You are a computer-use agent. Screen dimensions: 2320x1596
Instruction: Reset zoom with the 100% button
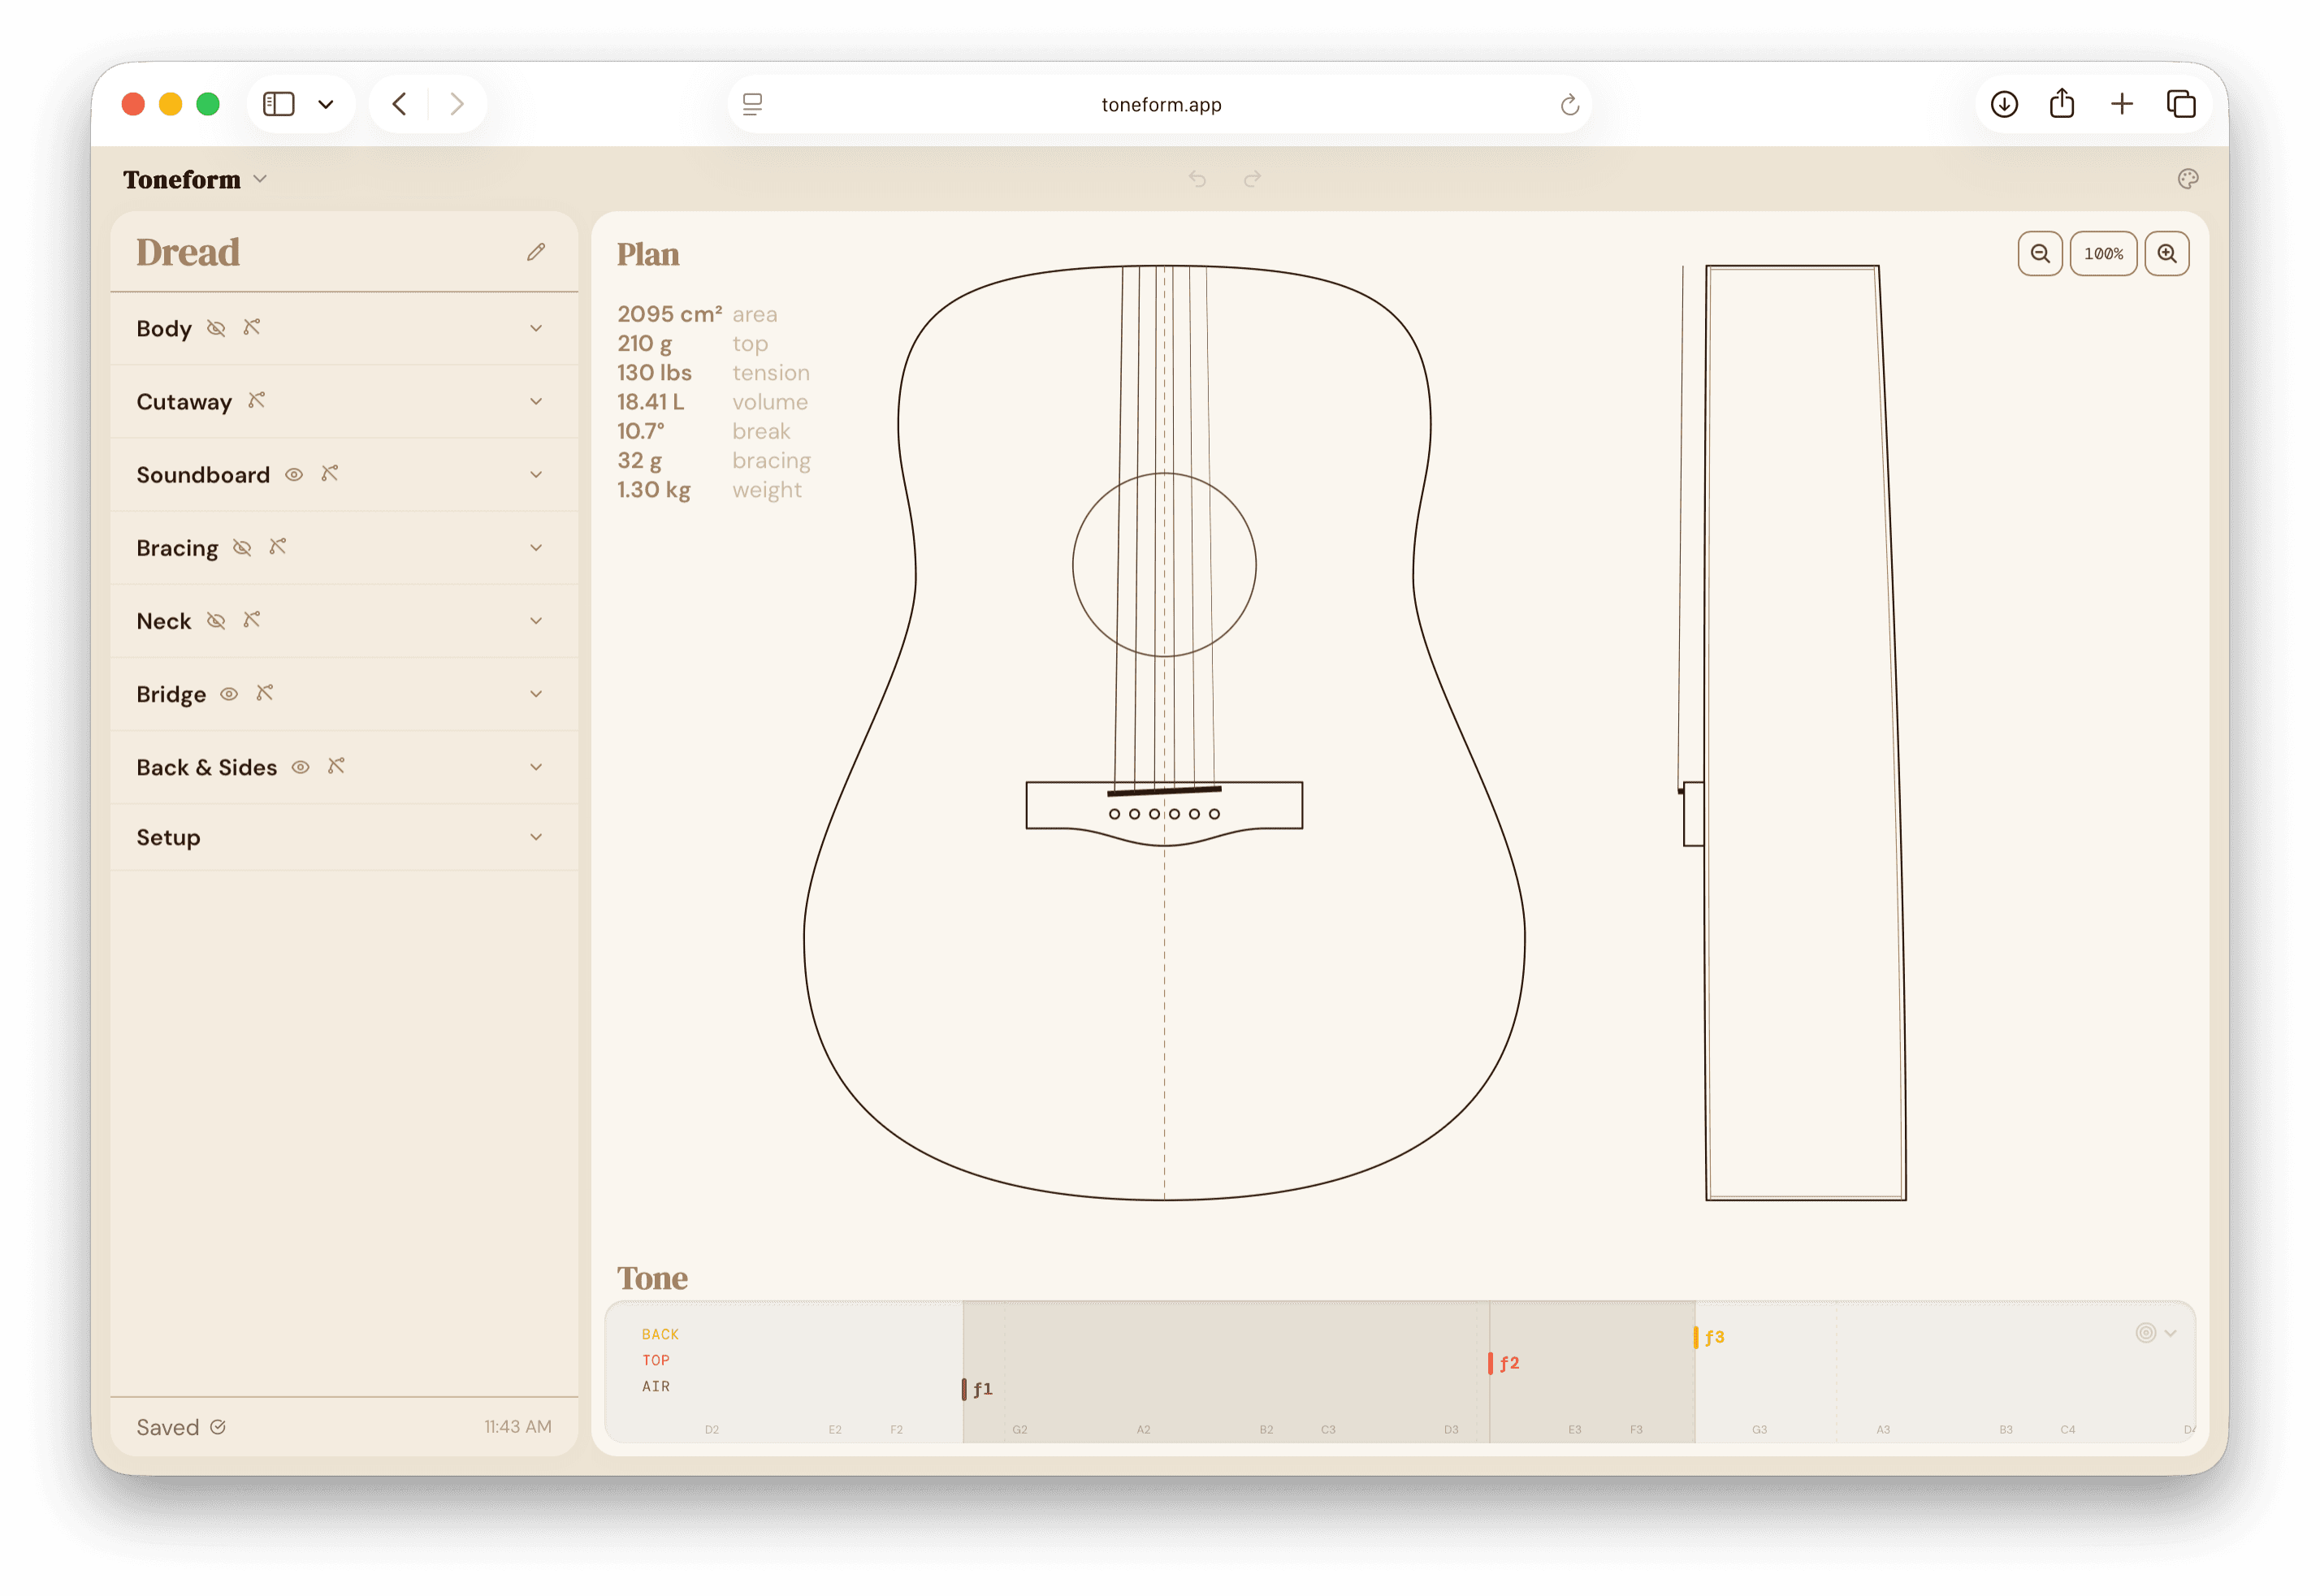click(2104, 253)
